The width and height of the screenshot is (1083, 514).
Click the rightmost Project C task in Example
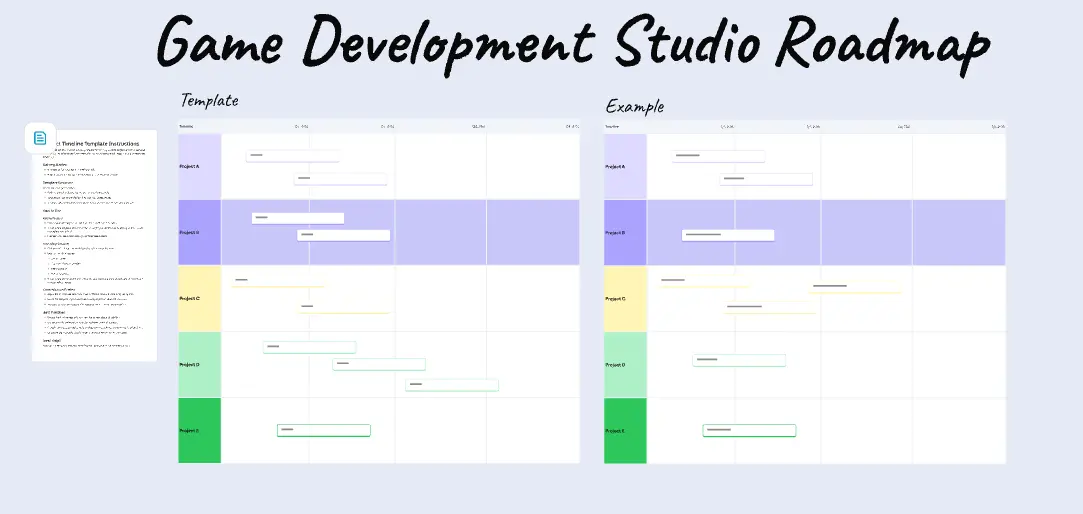[x=855, y=288]
